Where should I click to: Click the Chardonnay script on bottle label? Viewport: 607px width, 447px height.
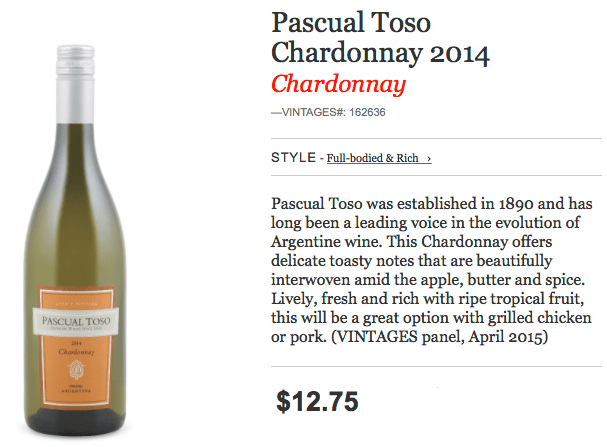click(x=76, y=352)
